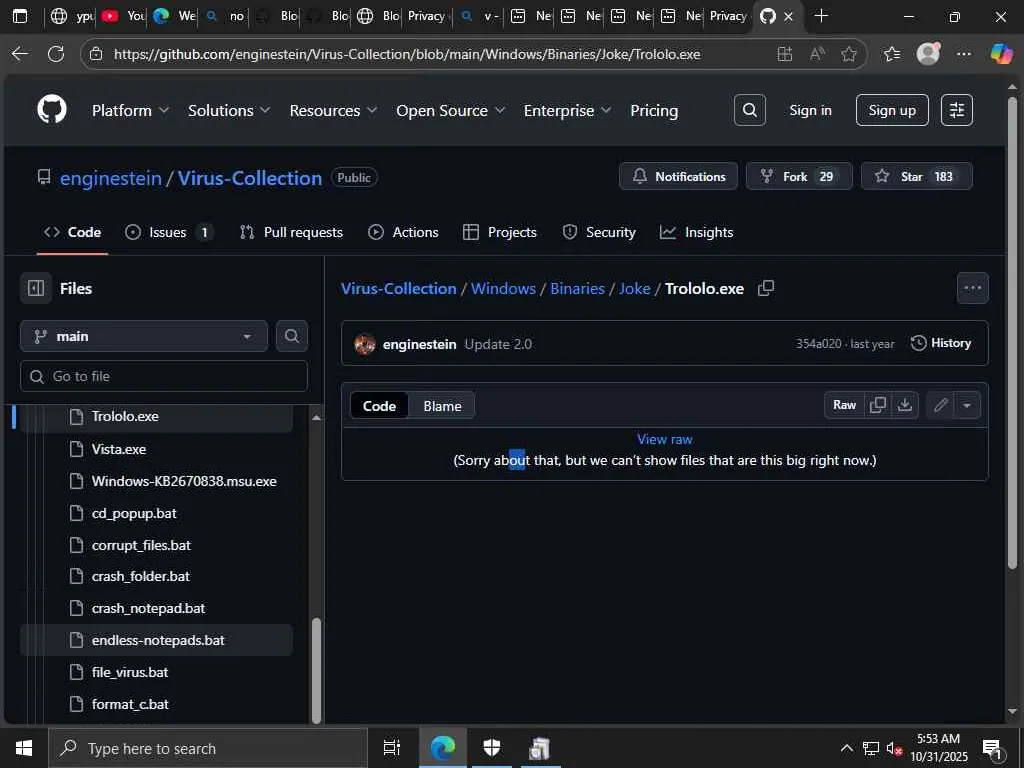This screenshot has width=1024, height=768.
Task: Add this page to favorites star
Action: click(x=848, y=54)
